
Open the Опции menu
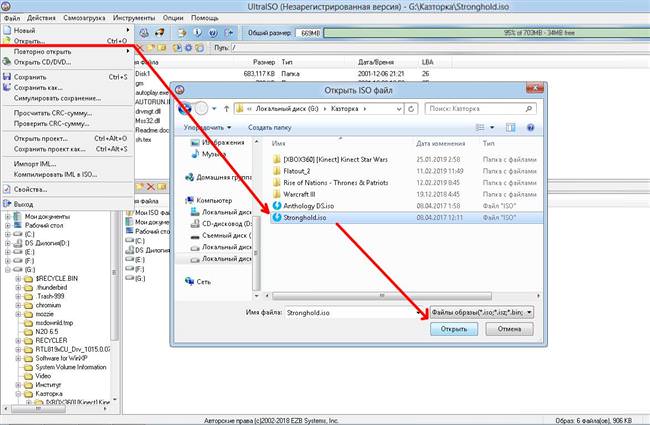[x=173, y=18]
